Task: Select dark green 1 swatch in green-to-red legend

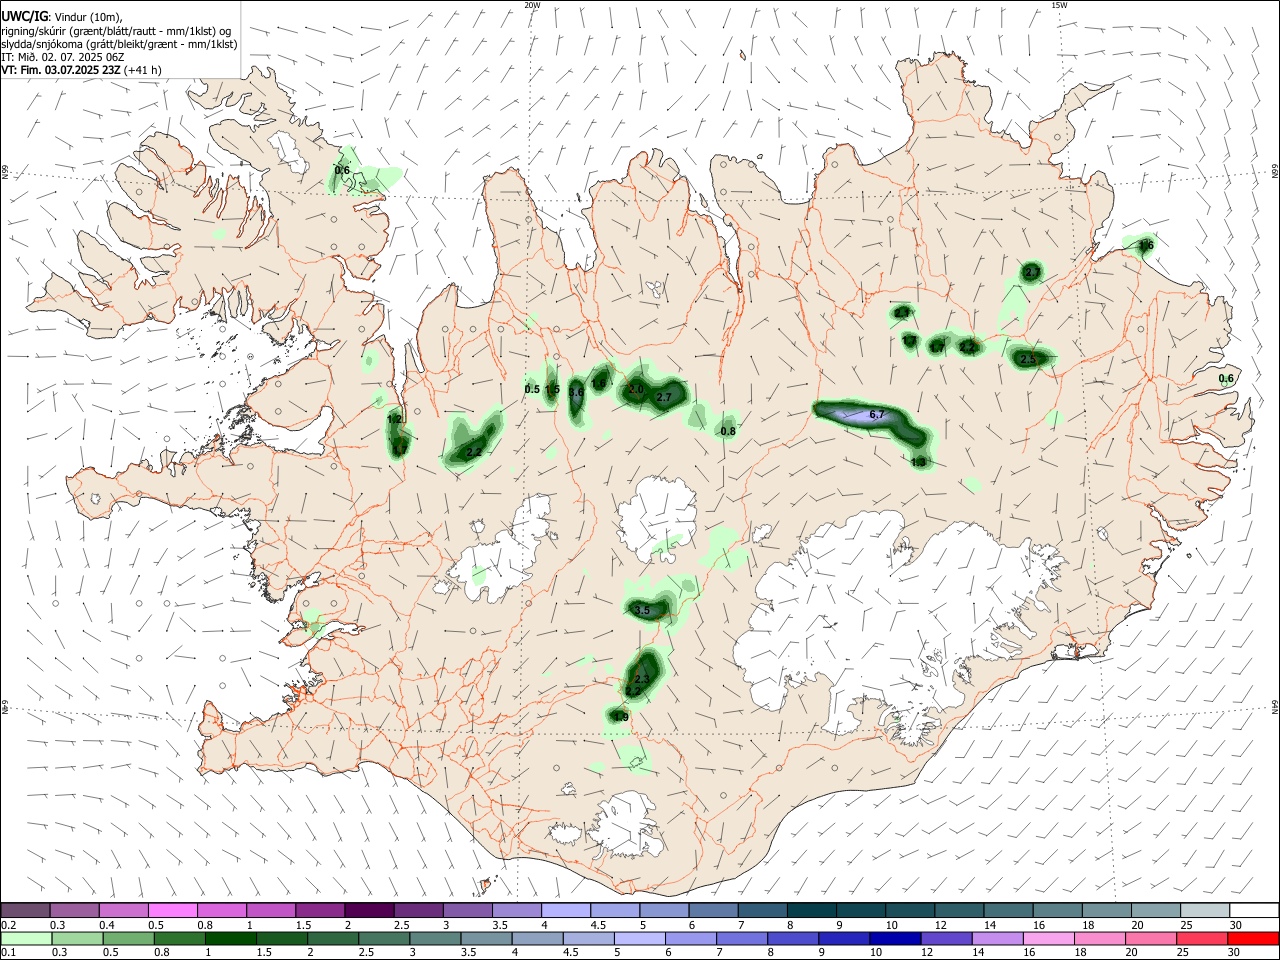Action: (x=230, y=938)
